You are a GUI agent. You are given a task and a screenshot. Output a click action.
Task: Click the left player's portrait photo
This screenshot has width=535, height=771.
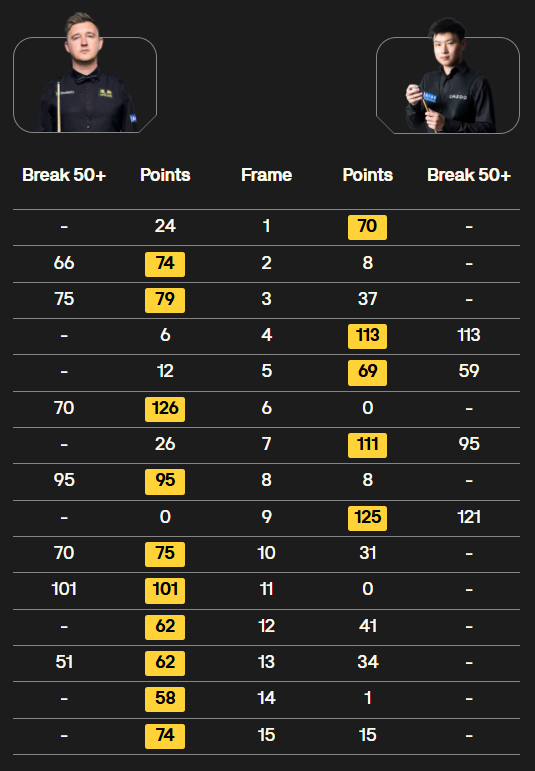click(x=85, y=73)
